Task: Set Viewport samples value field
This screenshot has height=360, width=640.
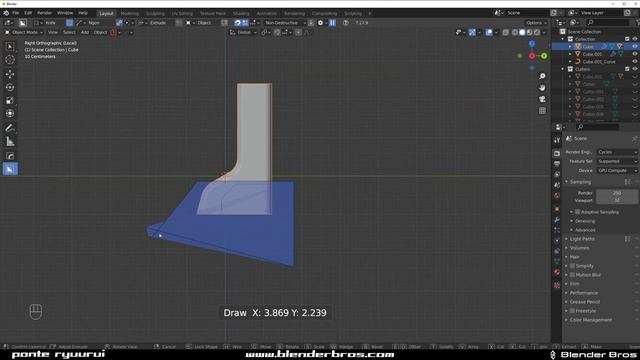Action: pyautogui.click(x=617, y=200)
